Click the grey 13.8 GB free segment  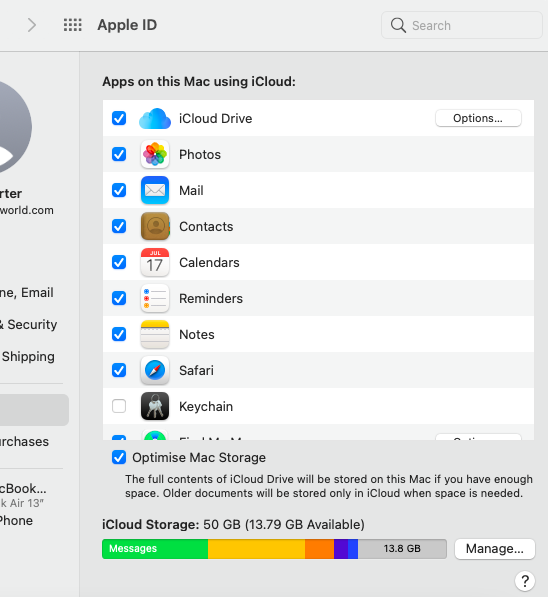coord(402,549)
